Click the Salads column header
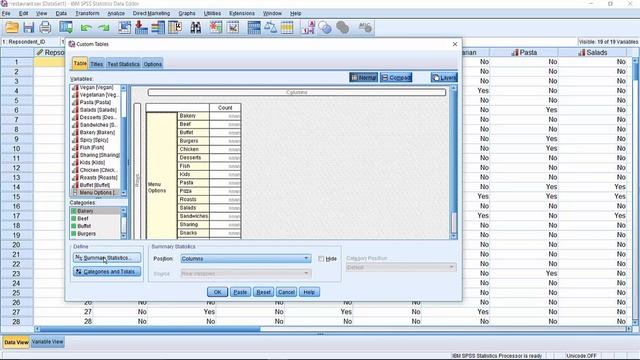The image size is (640, 360). 592,52
